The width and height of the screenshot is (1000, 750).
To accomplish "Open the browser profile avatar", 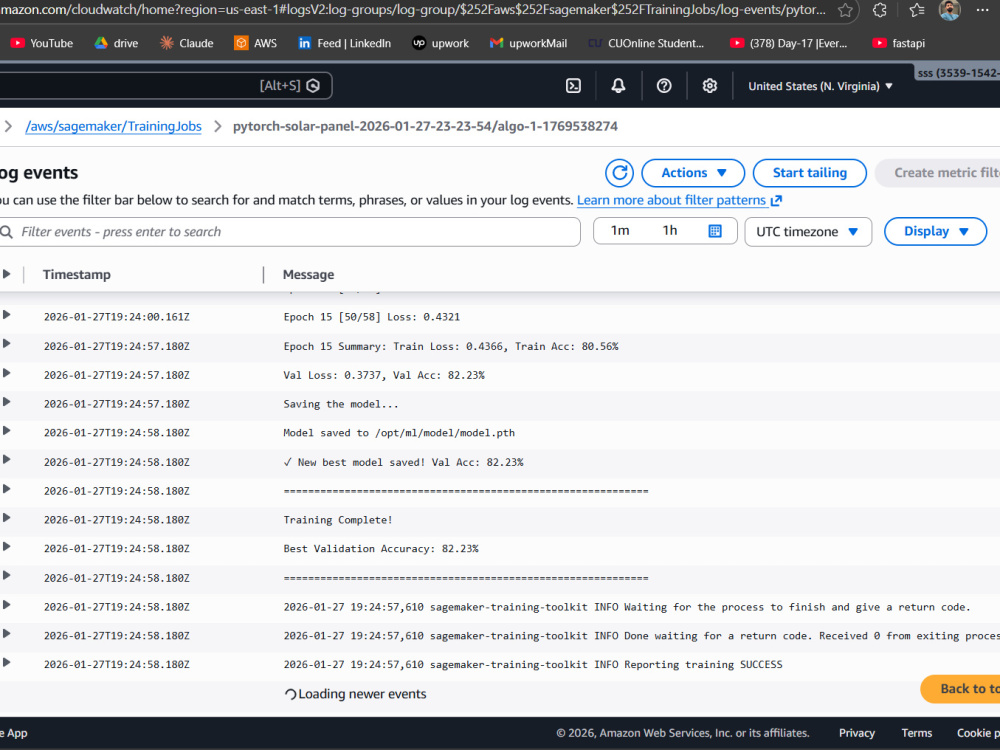I will click(950, 10).
